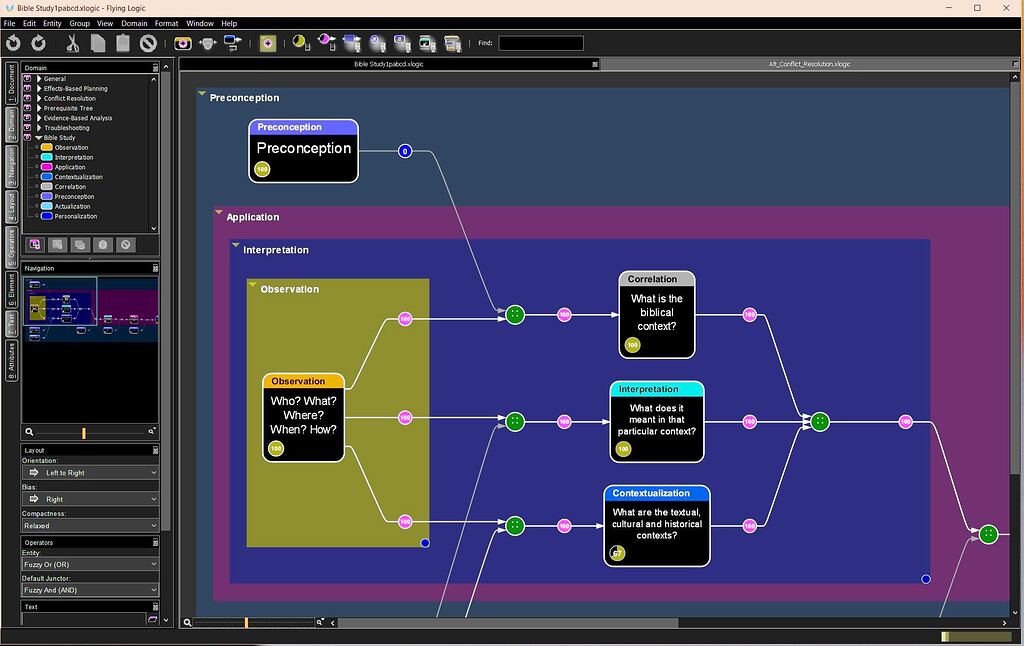Screen dimensions: 1024x646
Task: Click the domain icon left of General
Action: pos(27,78)
